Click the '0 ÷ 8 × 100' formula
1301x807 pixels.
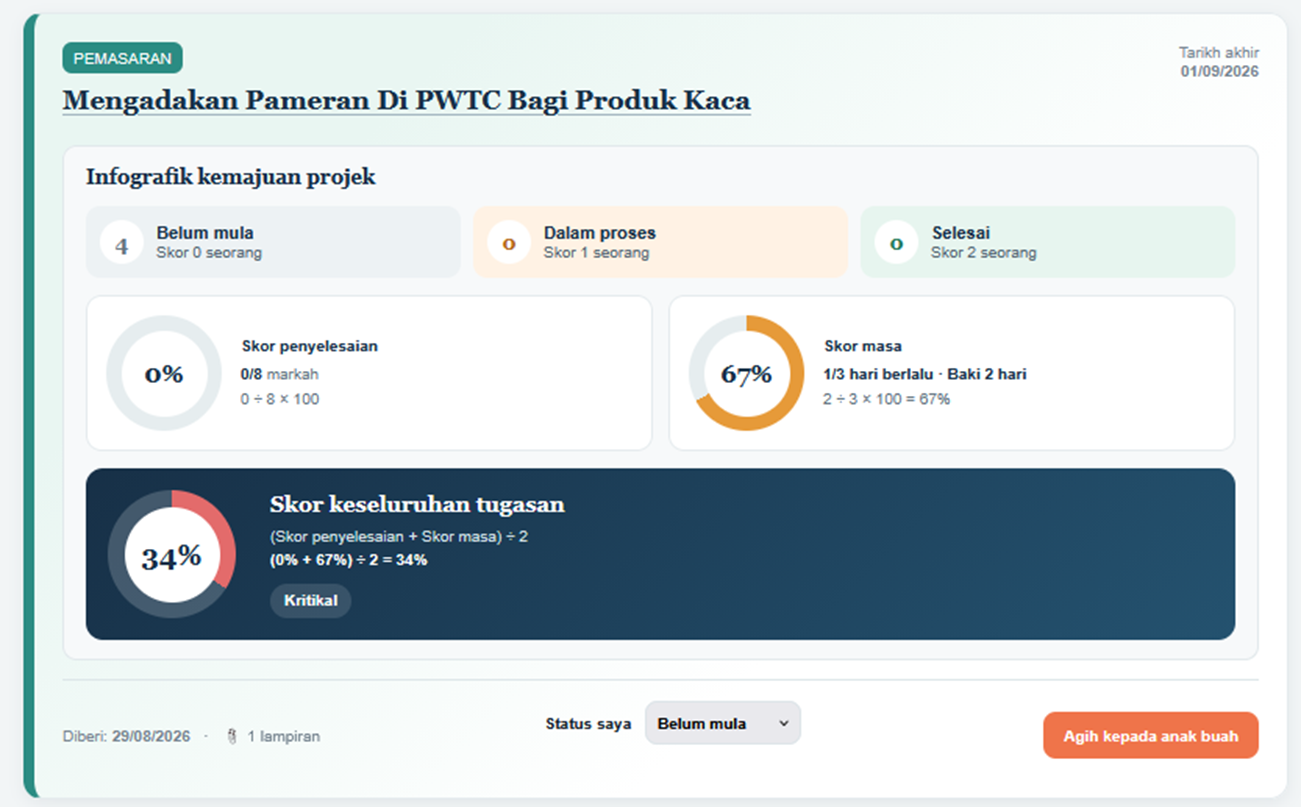tap(281, 399)
